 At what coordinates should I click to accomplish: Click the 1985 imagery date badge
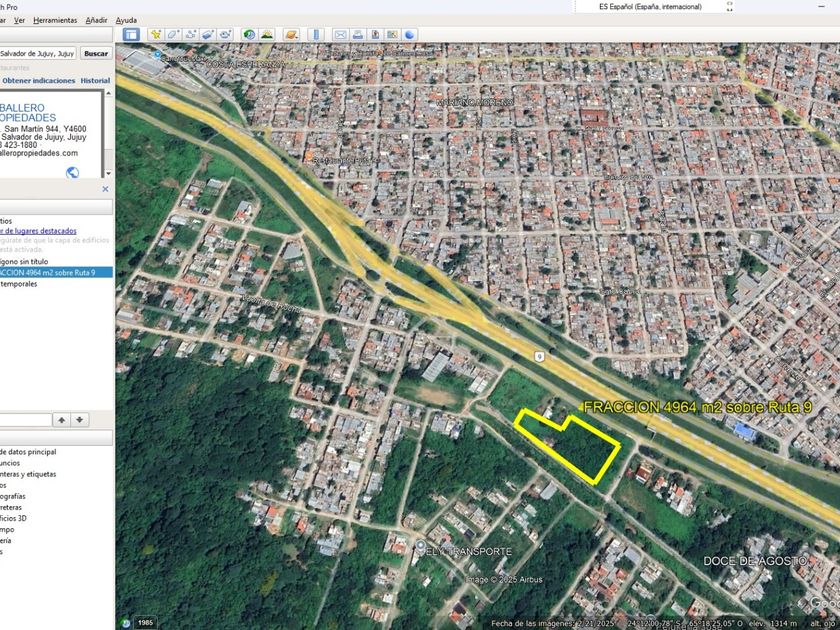pyautogui.click(x=145, y=622)
